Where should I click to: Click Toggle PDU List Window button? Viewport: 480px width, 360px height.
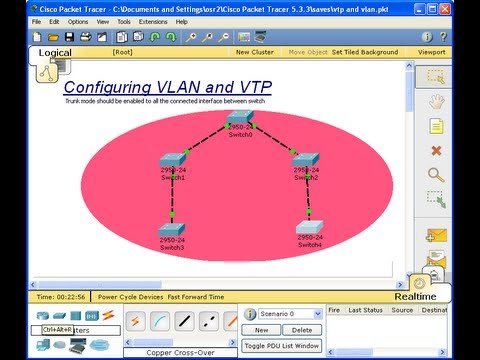click(x=282, y=346)
